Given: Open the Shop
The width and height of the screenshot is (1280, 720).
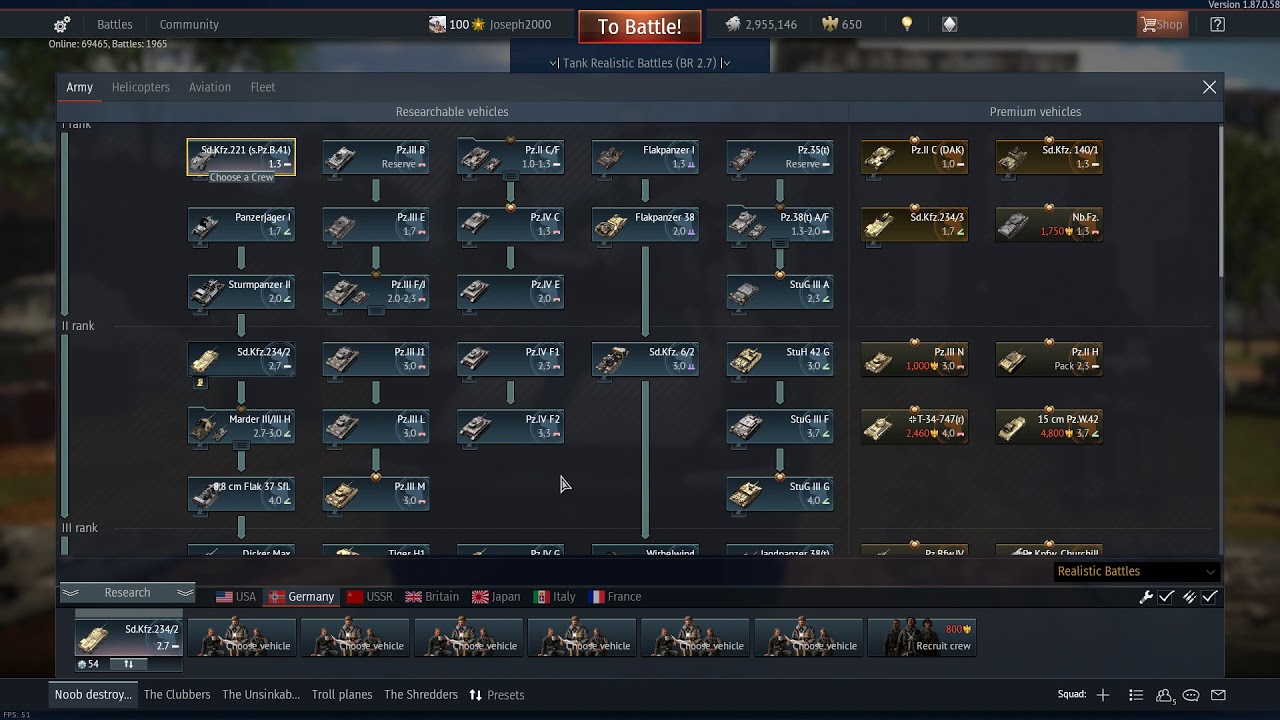Looking at the screenshot, I should 1162,24.
